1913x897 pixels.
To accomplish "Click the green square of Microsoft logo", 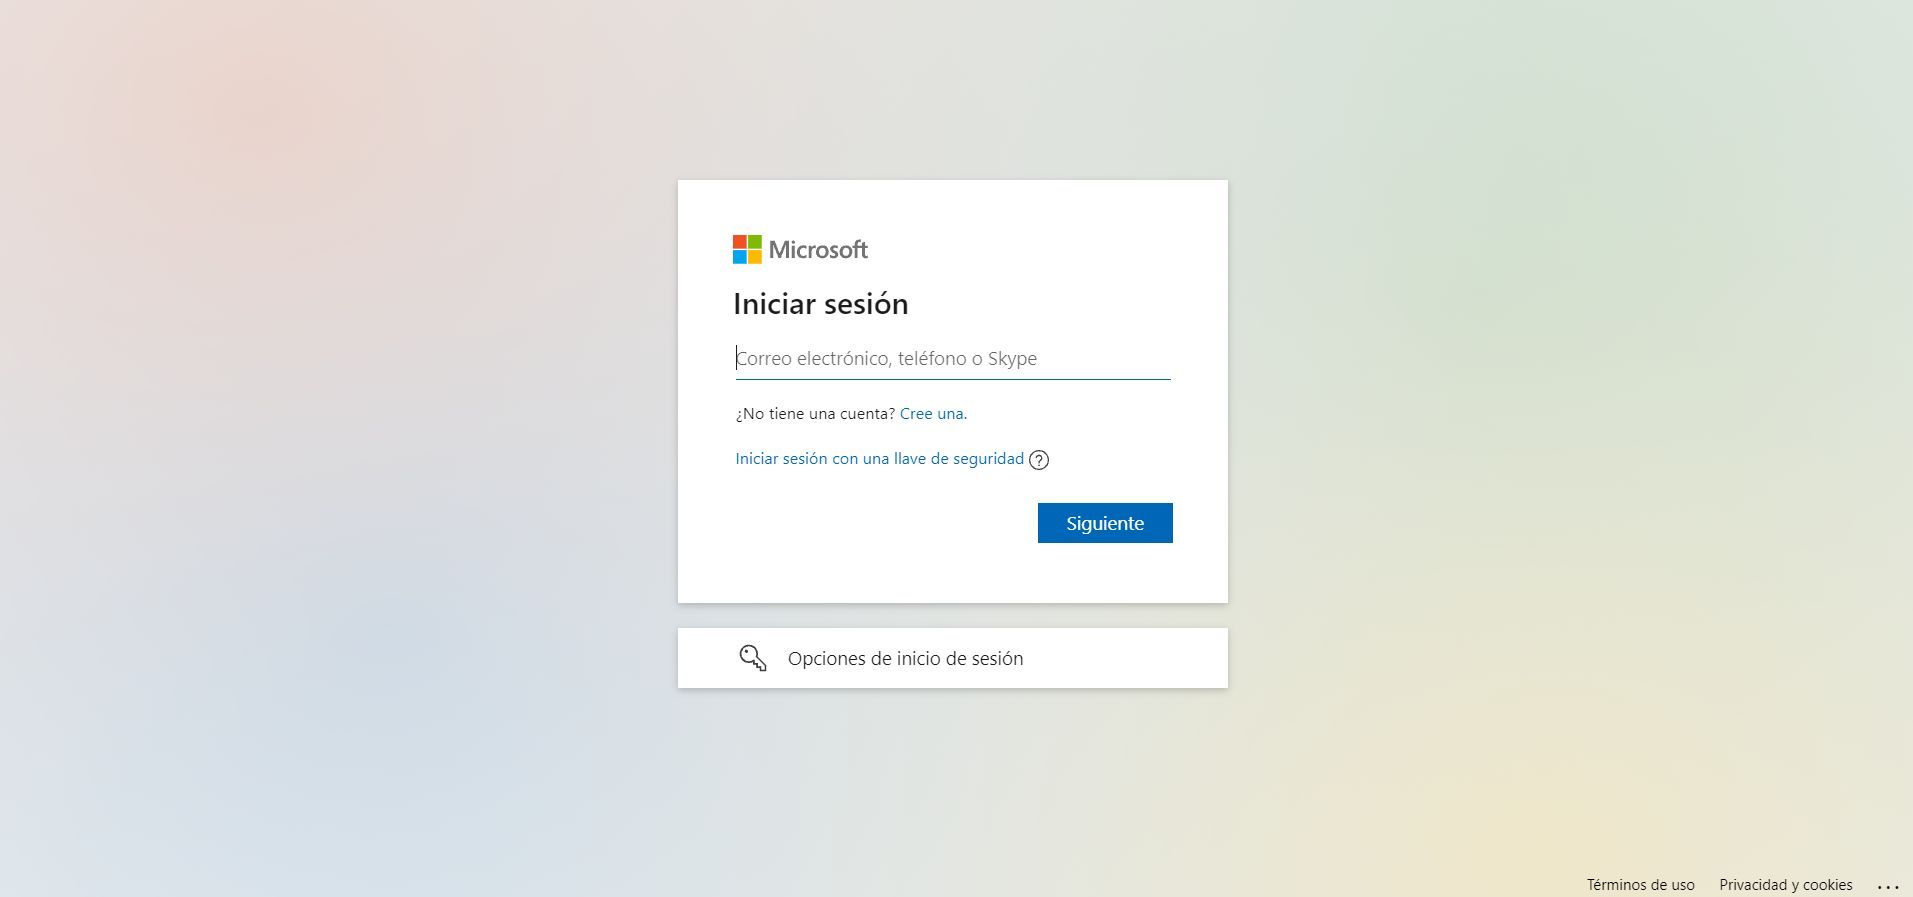I will pos(755,242).
